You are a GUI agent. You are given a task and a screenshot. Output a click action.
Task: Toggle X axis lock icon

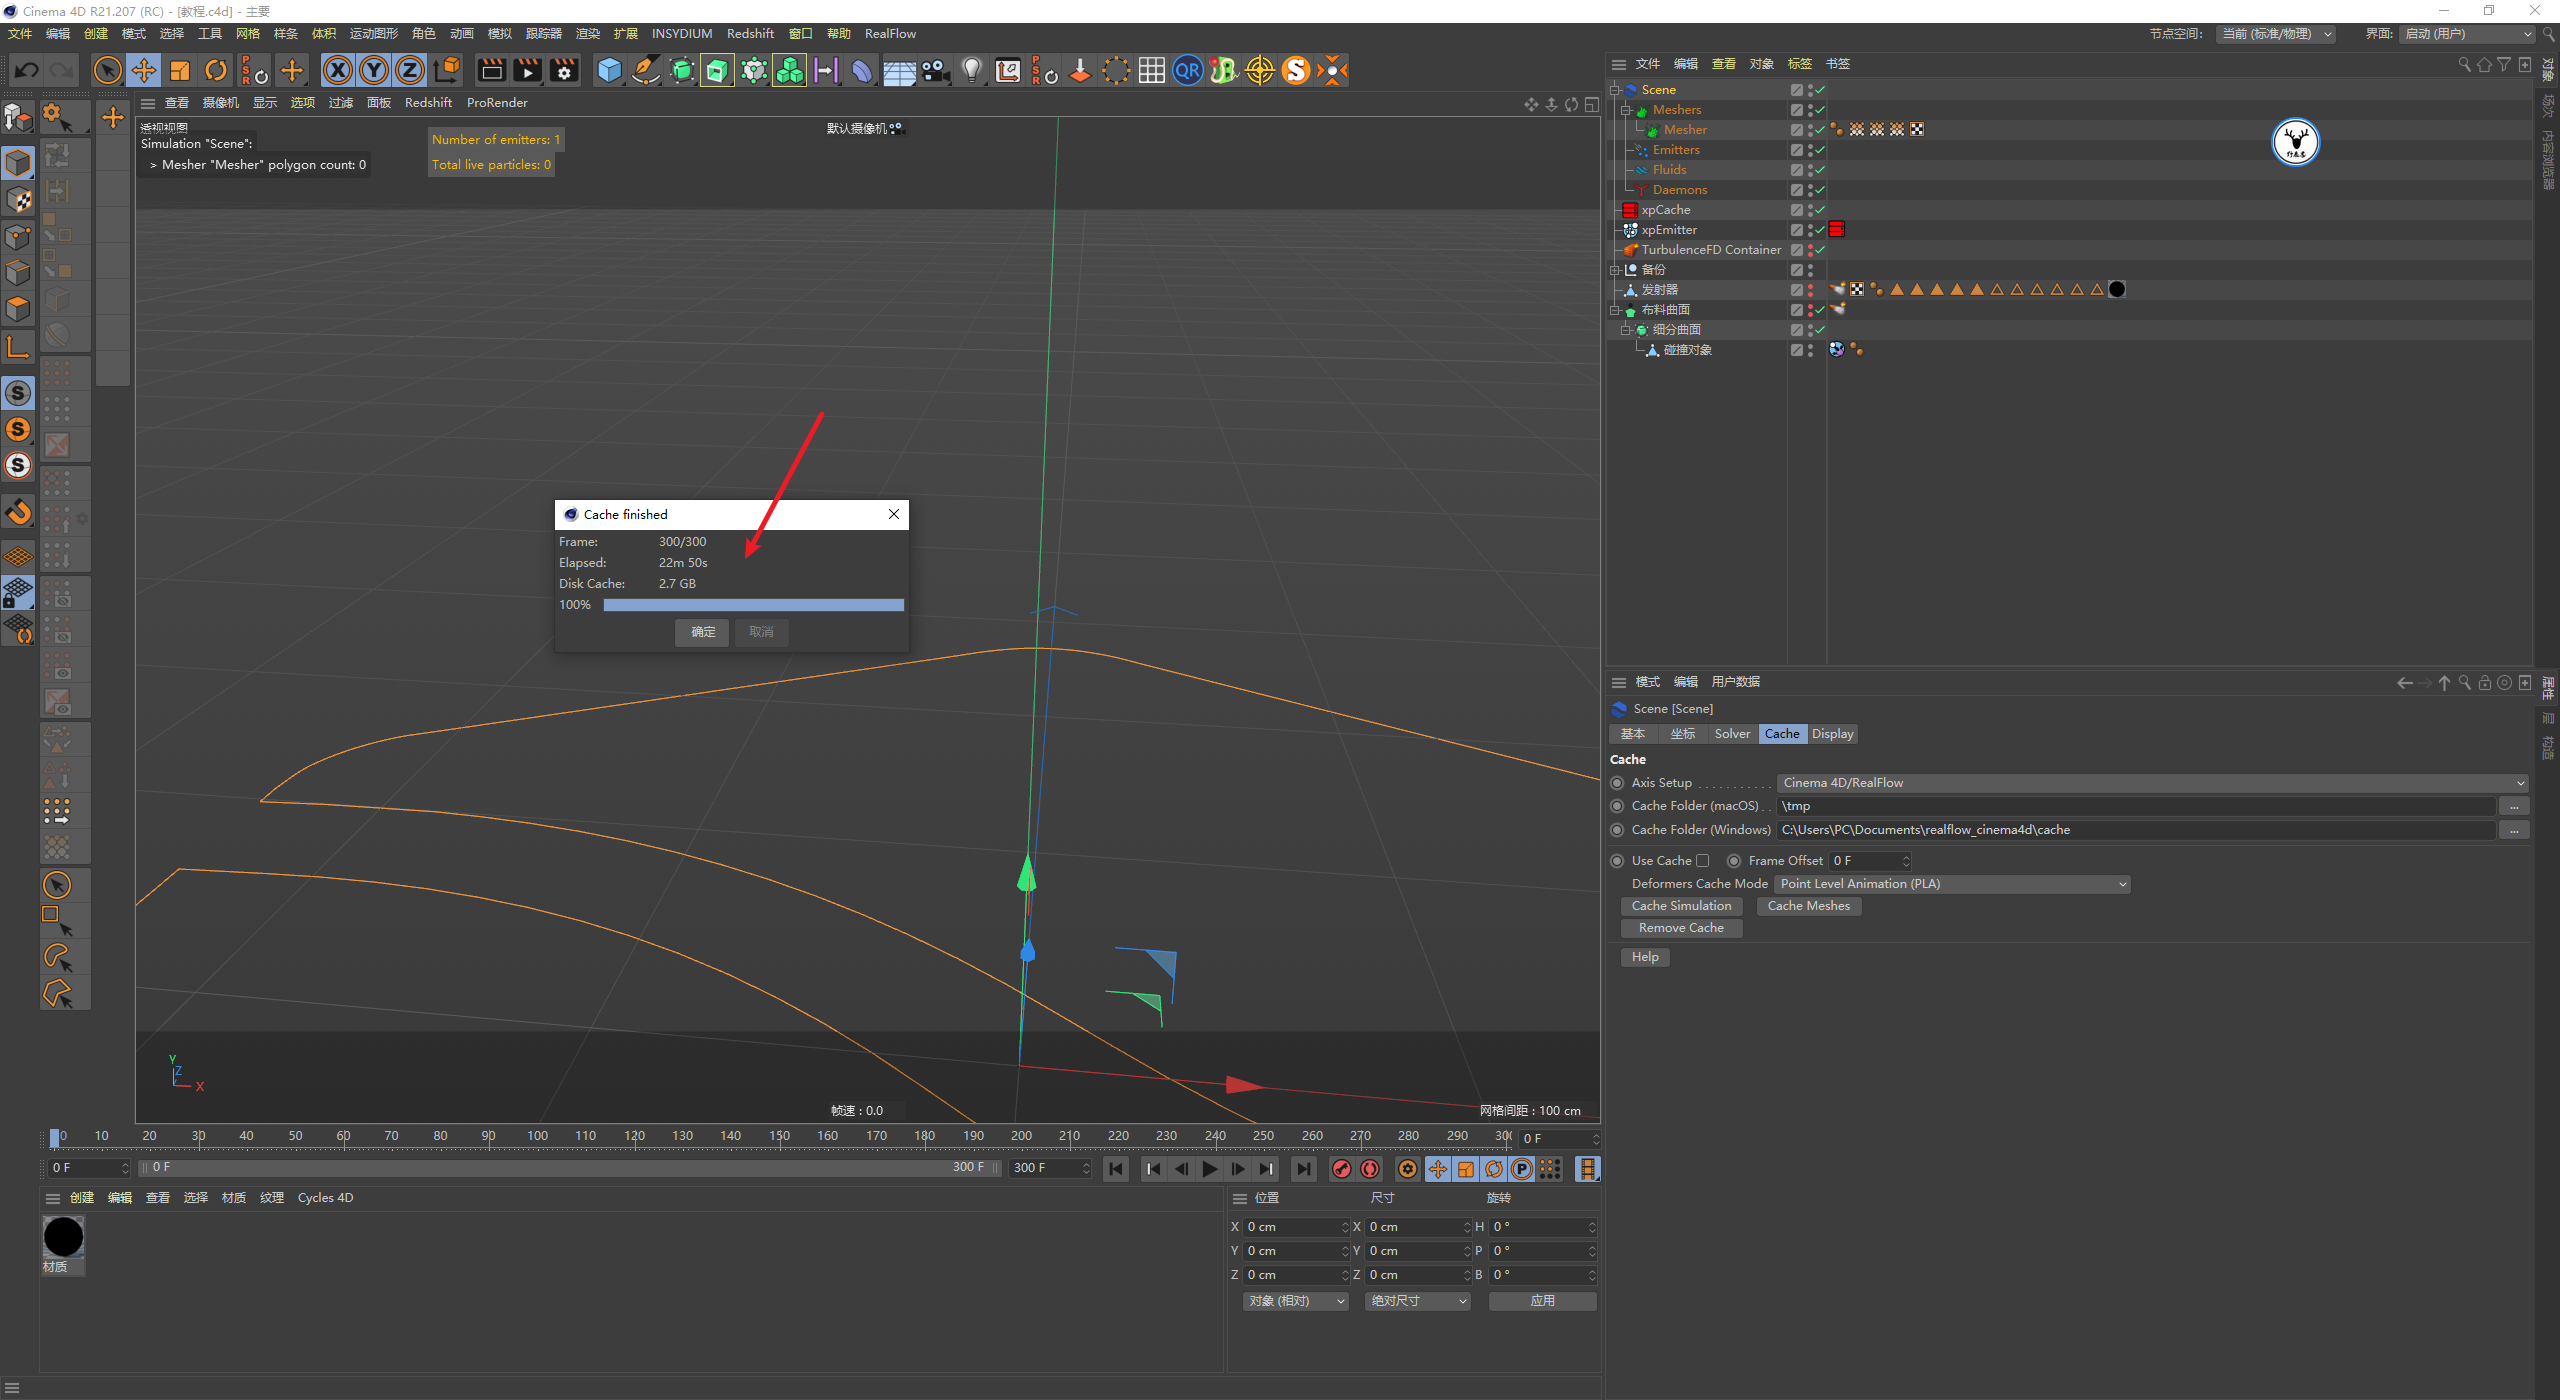(338, 70)
